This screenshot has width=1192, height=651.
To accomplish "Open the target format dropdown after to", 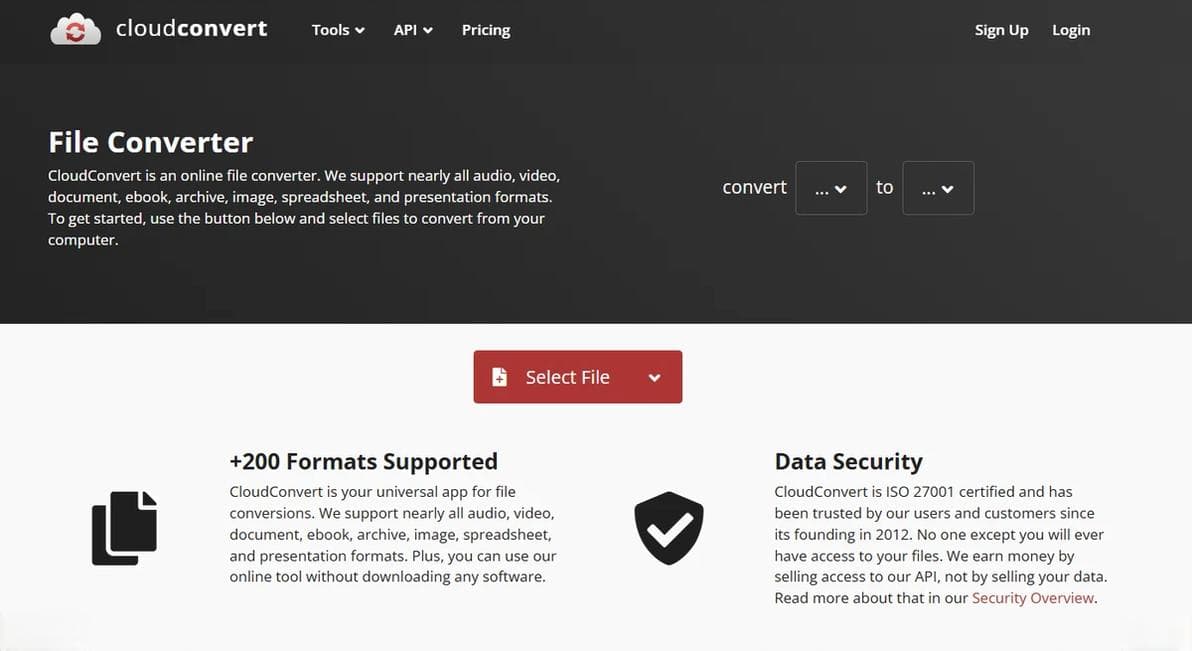I will [x=938, y=188].
